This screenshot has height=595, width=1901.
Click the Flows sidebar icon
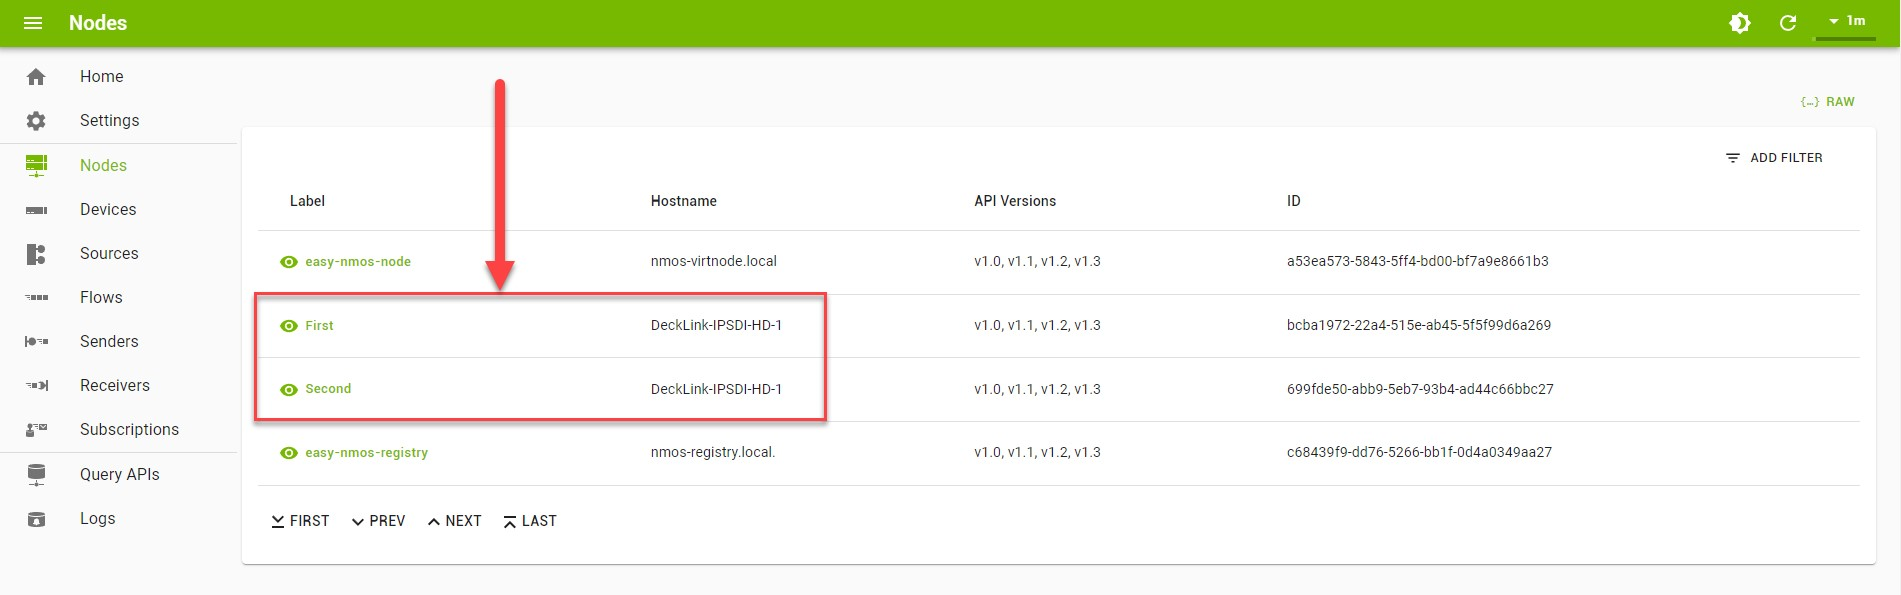(x=36, y=298)
